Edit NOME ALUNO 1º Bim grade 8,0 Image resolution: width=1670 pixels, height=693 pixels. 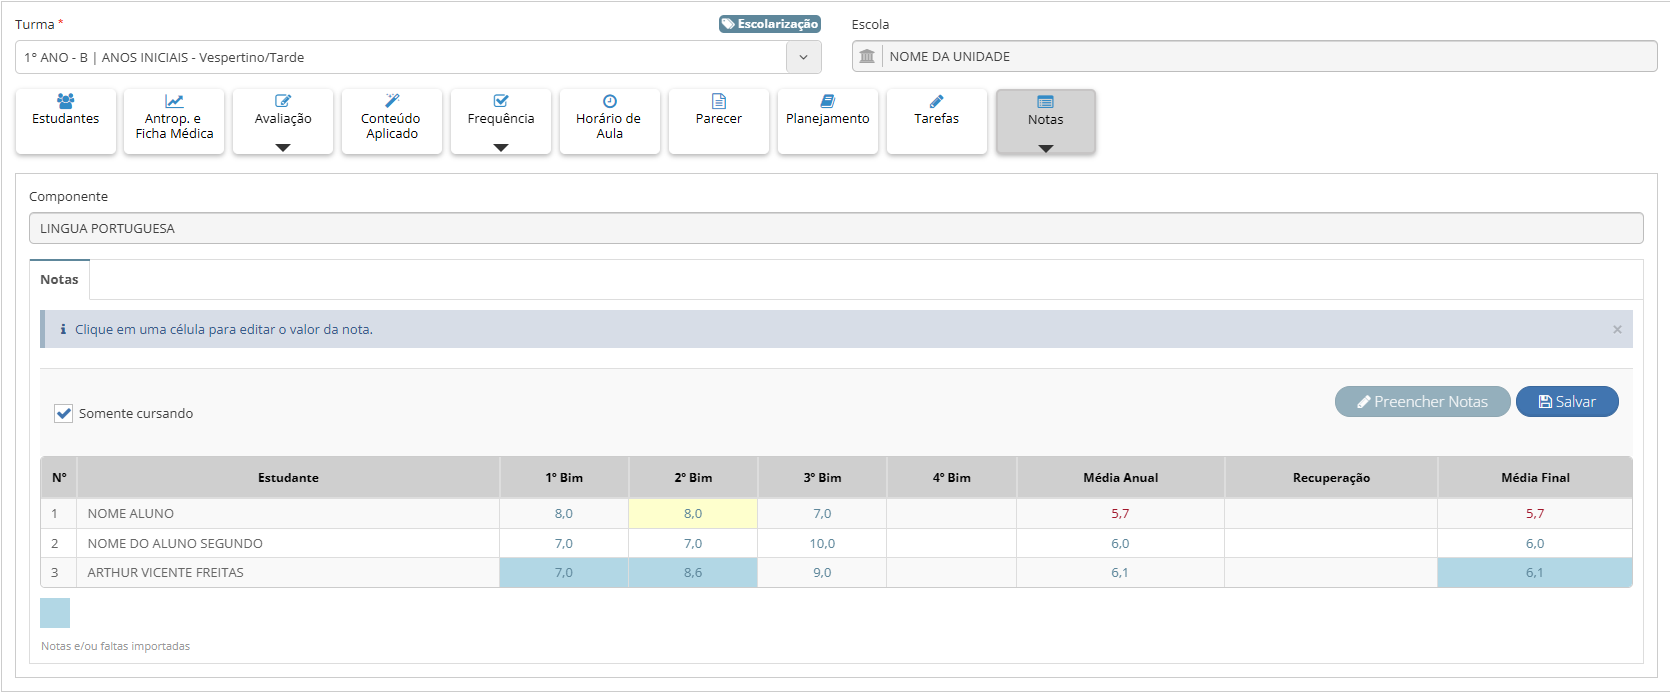pyautogui.click(x=564, y=514)
